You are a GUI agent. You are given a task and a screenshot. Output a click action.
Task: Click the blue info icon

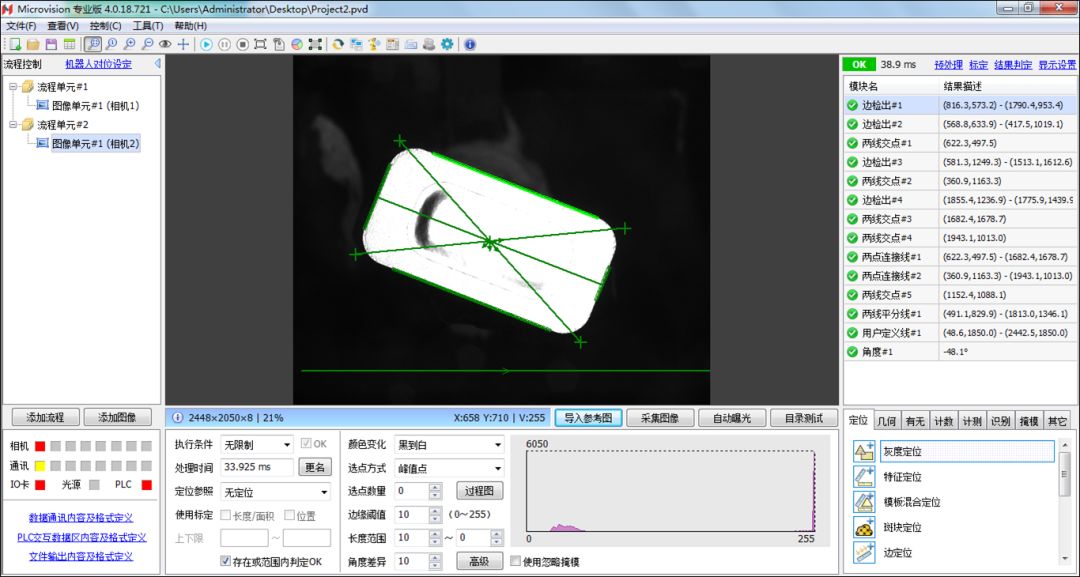pos(470,44)
